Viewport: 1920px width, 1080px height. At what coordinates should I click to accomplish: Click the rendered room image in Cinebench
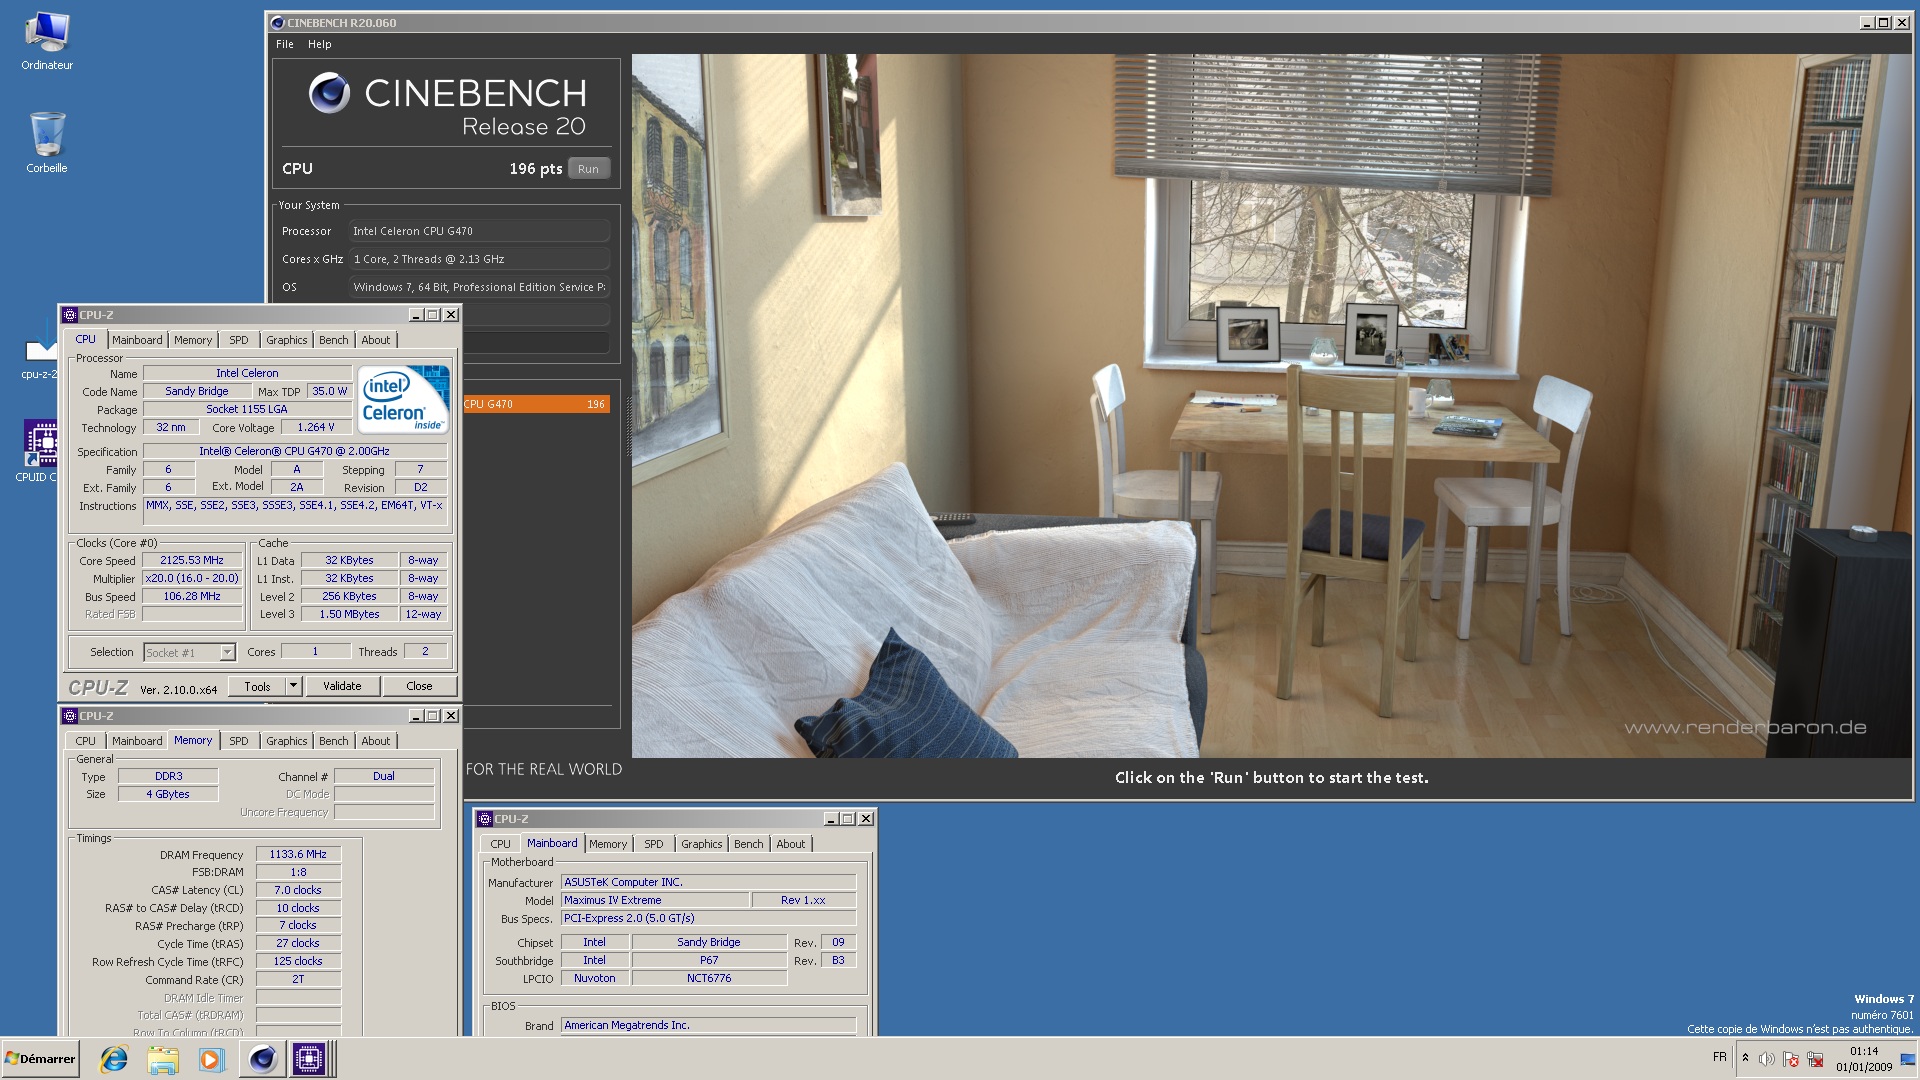click(x=1271, y=405)
